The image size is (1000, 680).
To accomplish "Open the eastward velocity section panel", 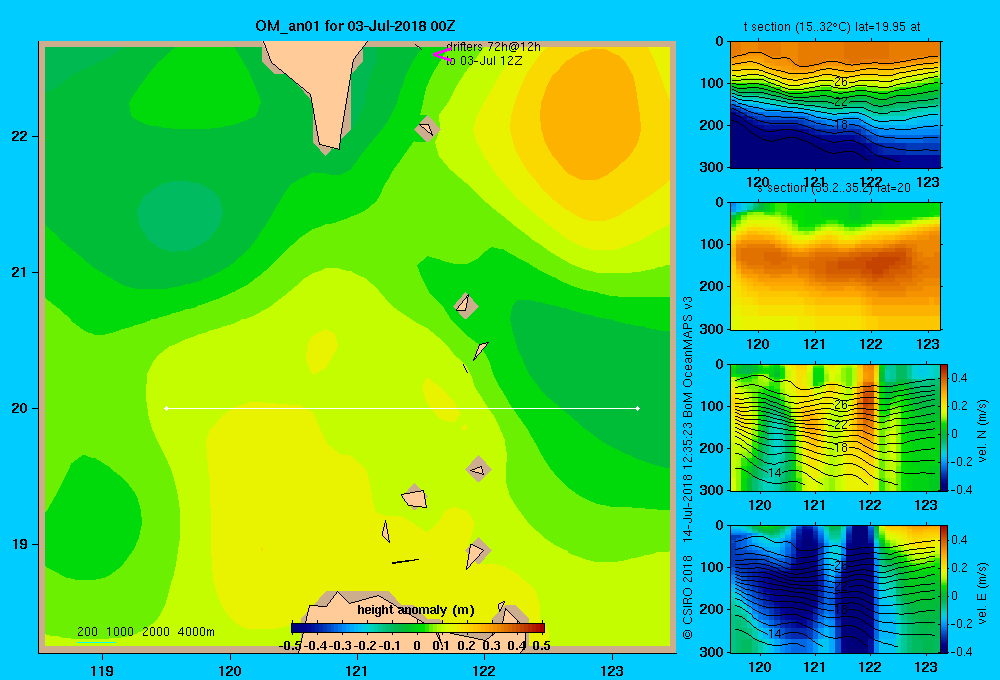I will tap(835, 589).
